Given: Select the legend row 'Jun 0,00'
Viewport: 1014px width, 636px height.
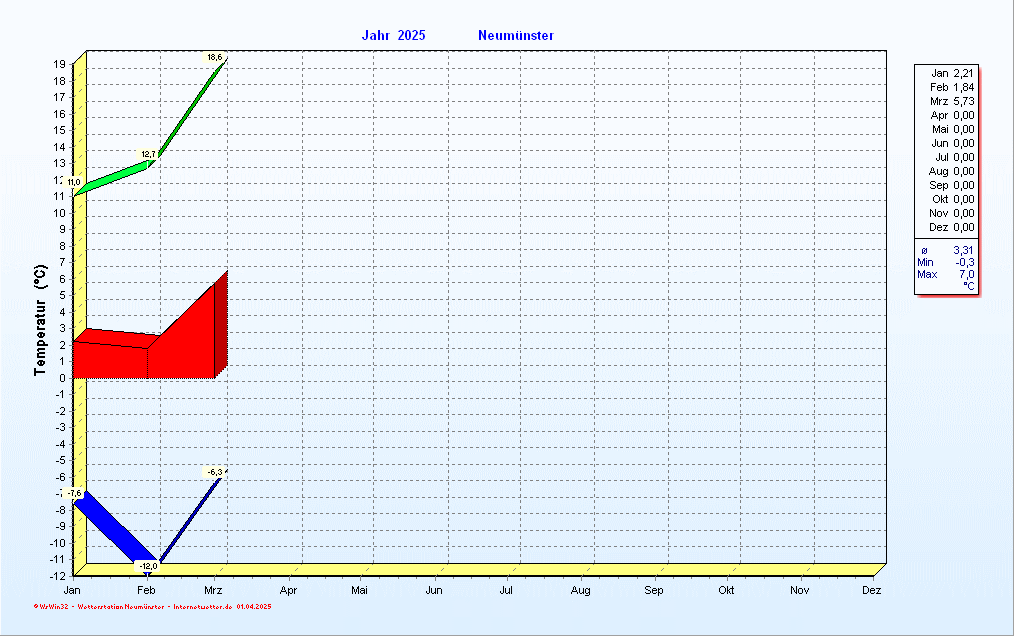Looking at the screenshot, I should click(952, 143).
